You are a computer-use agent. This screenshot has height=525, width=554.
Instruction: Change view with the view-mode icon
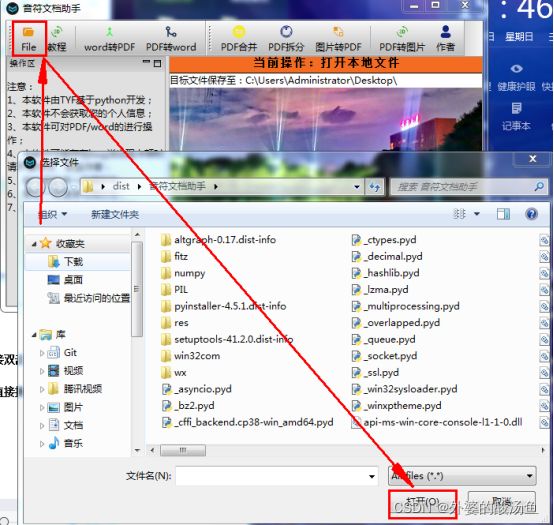[459, 214]
